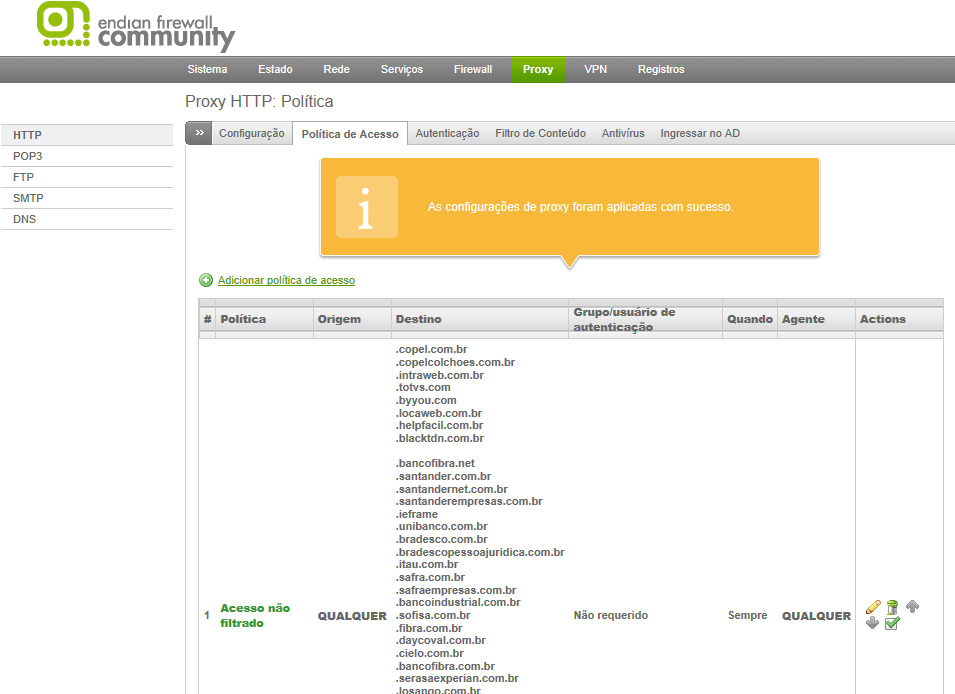Select DNS in the sidebar
Screen dimensions: 955x694
[x=87, y=219]
